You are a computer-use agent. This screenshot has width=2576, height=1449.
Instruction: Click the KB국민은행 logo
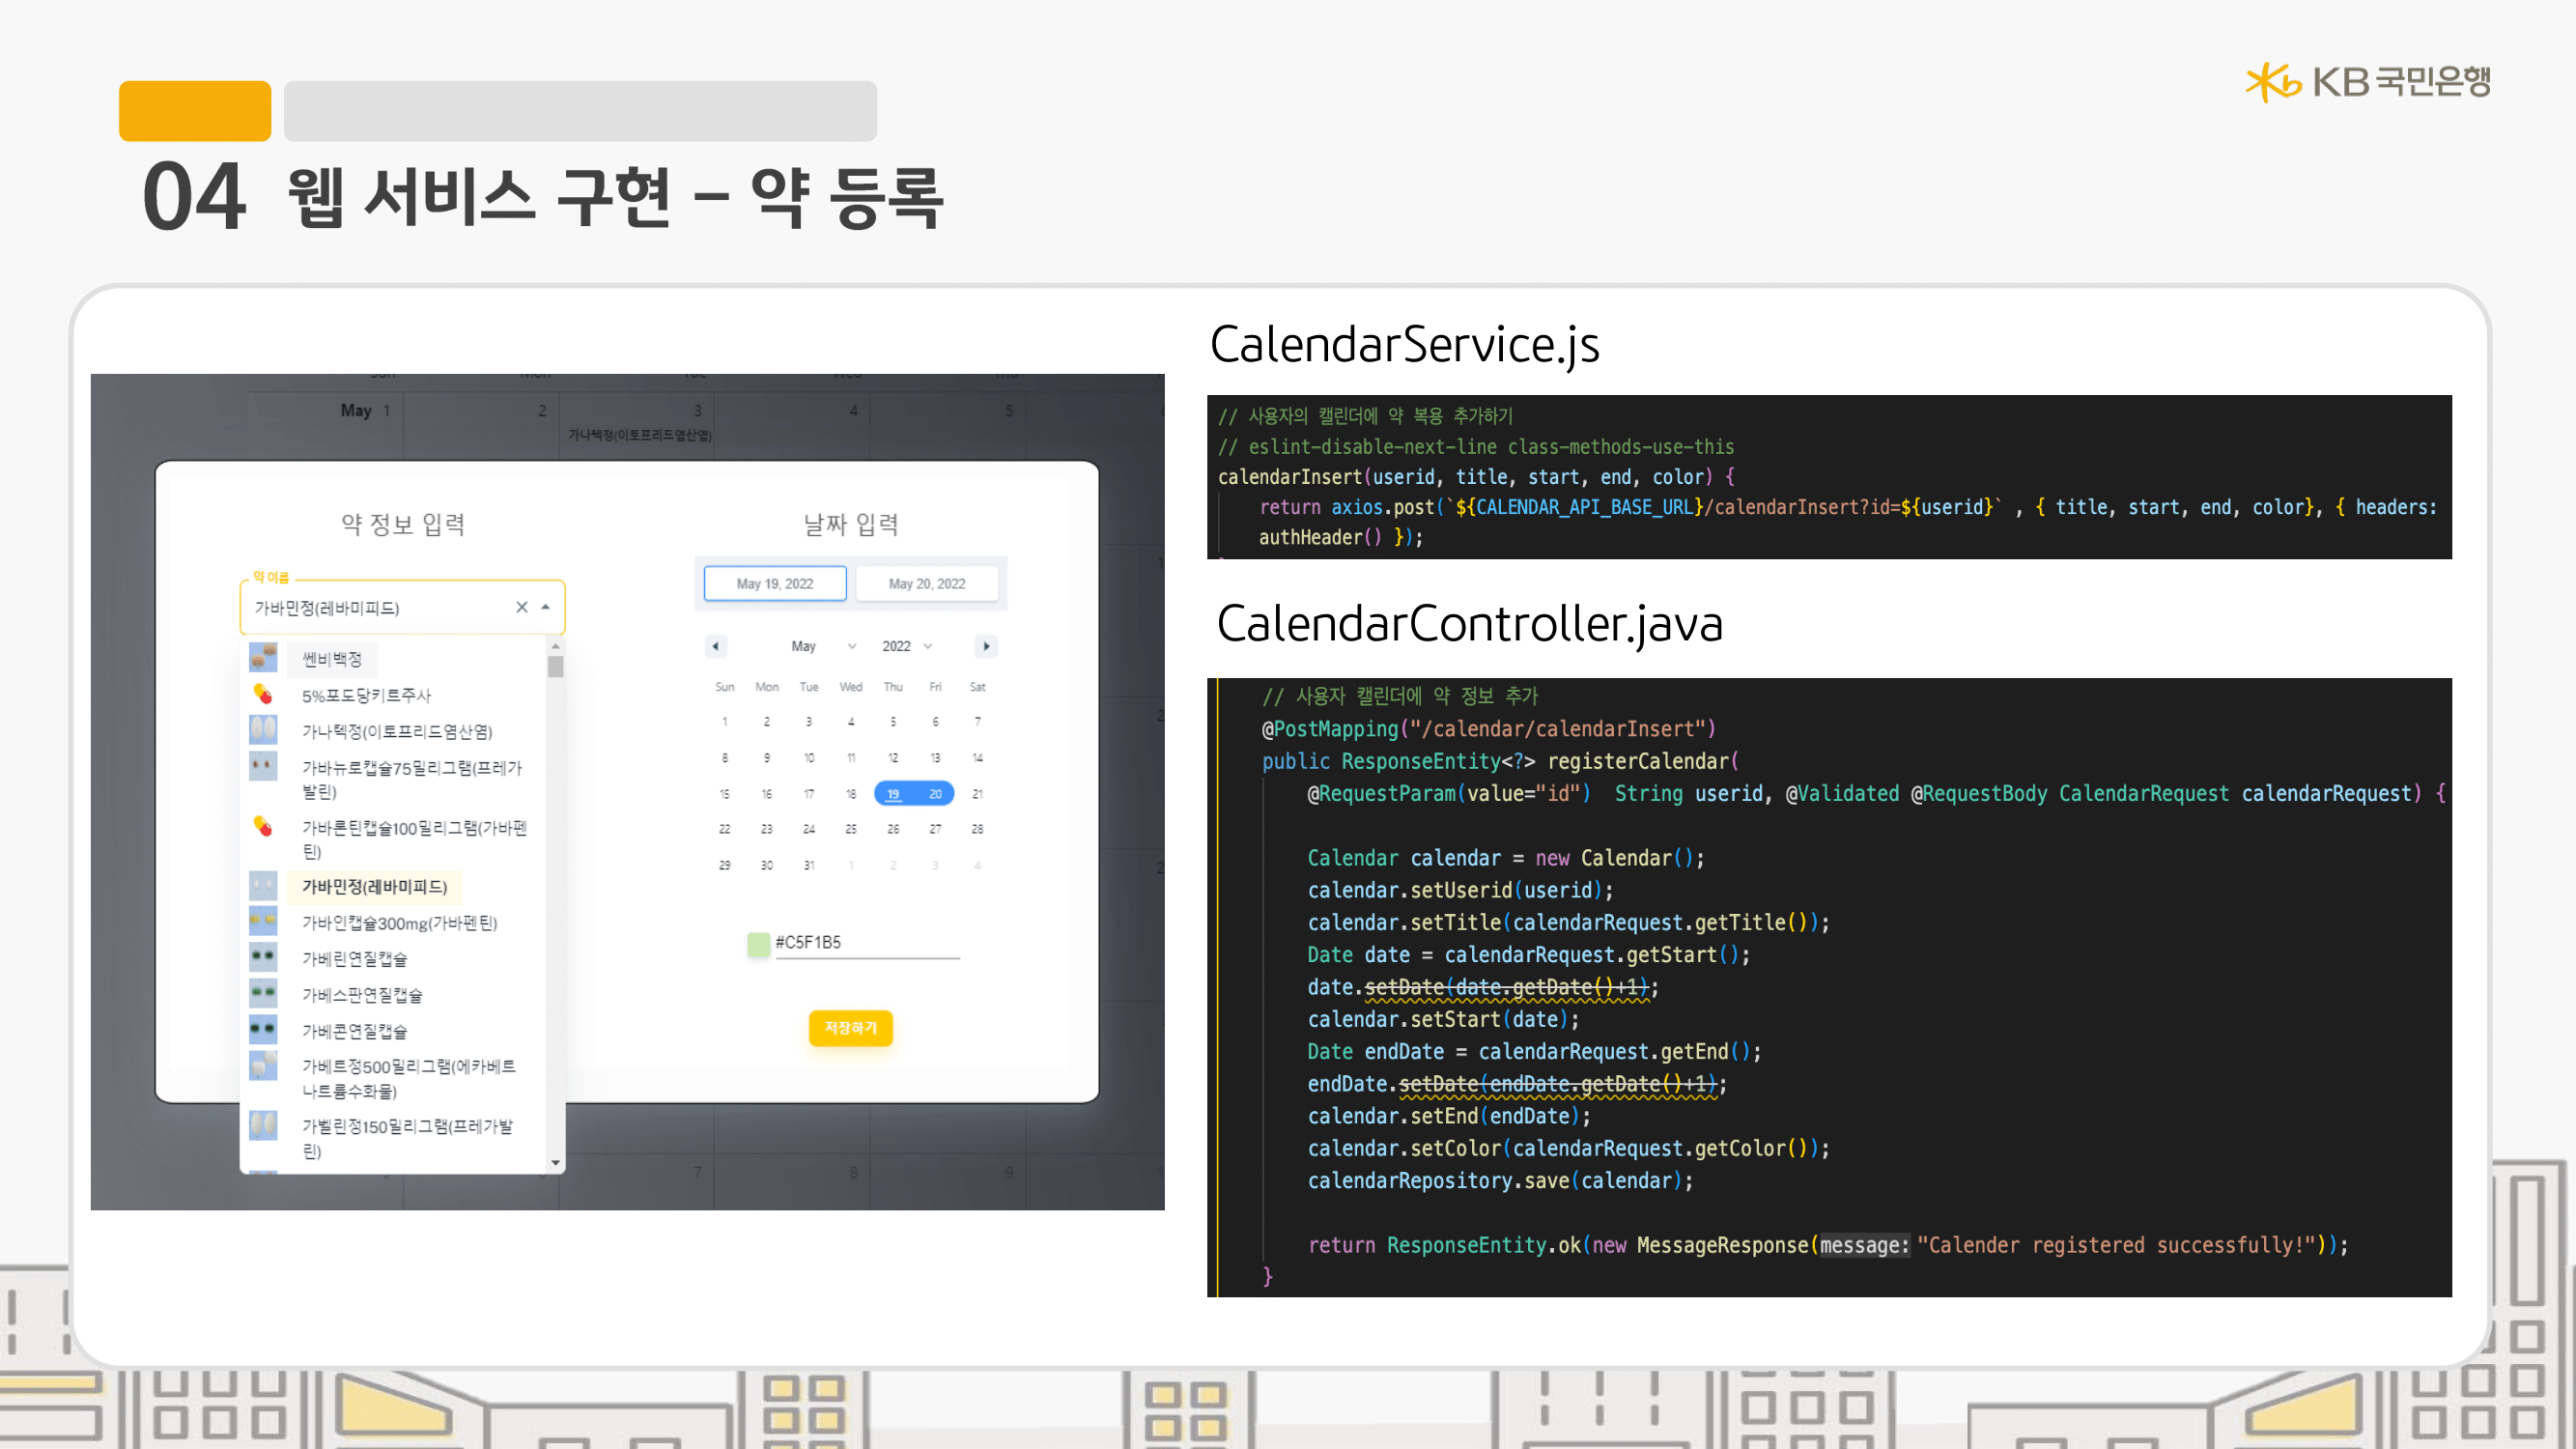pyautogui.click(x=2367, y=81)
